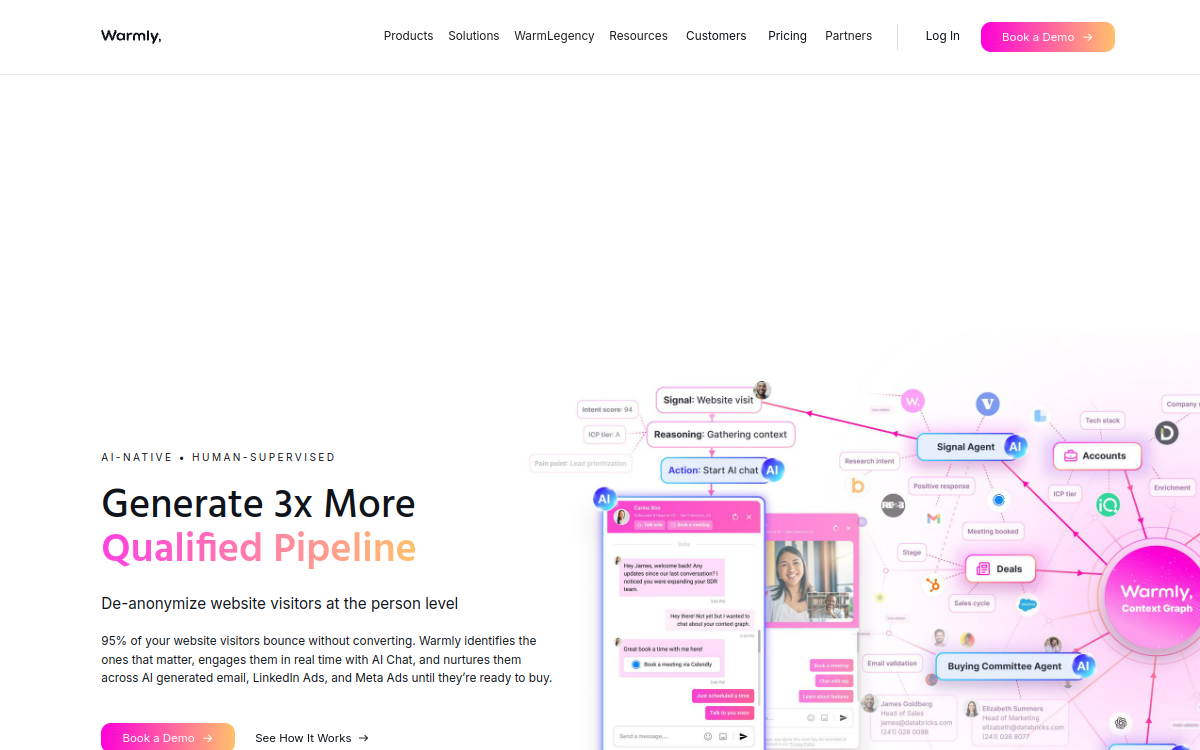Click the Warmly logo in the header
The image size is (1200, 750).
131,36
